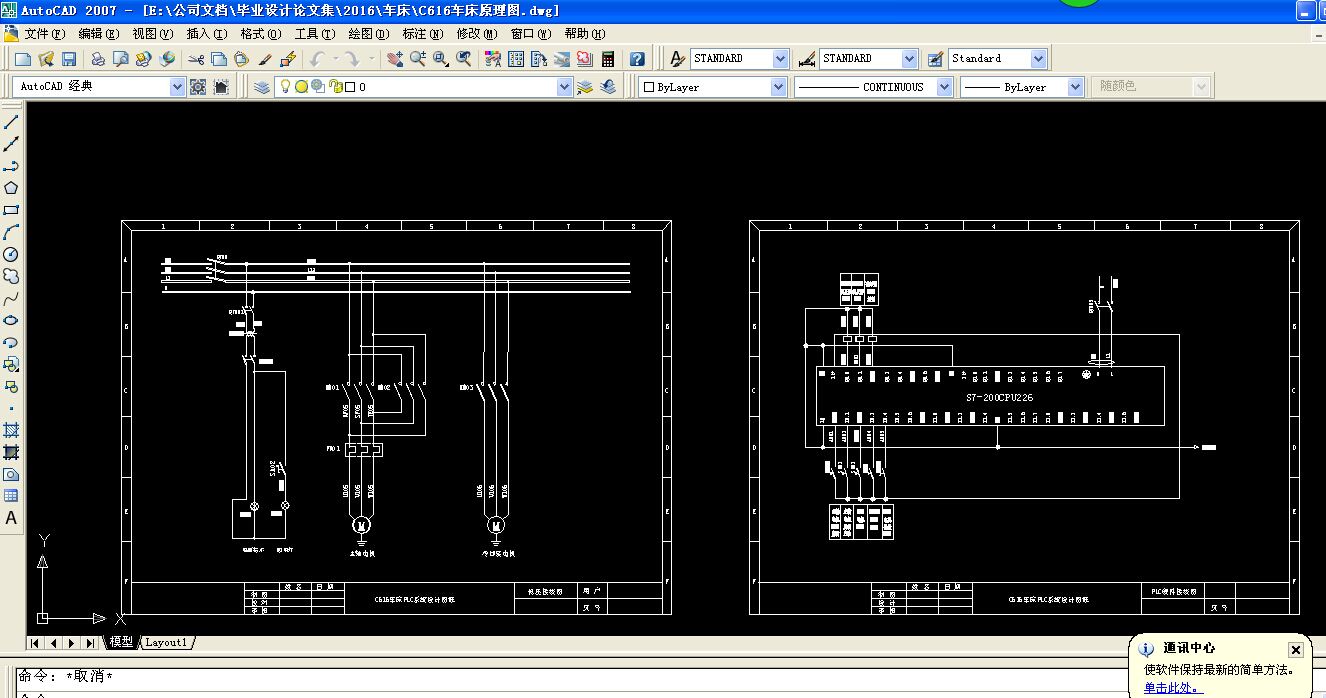Activate the Pan realtime hand tool
This screenshot has height=698, width=1326.
394,60
